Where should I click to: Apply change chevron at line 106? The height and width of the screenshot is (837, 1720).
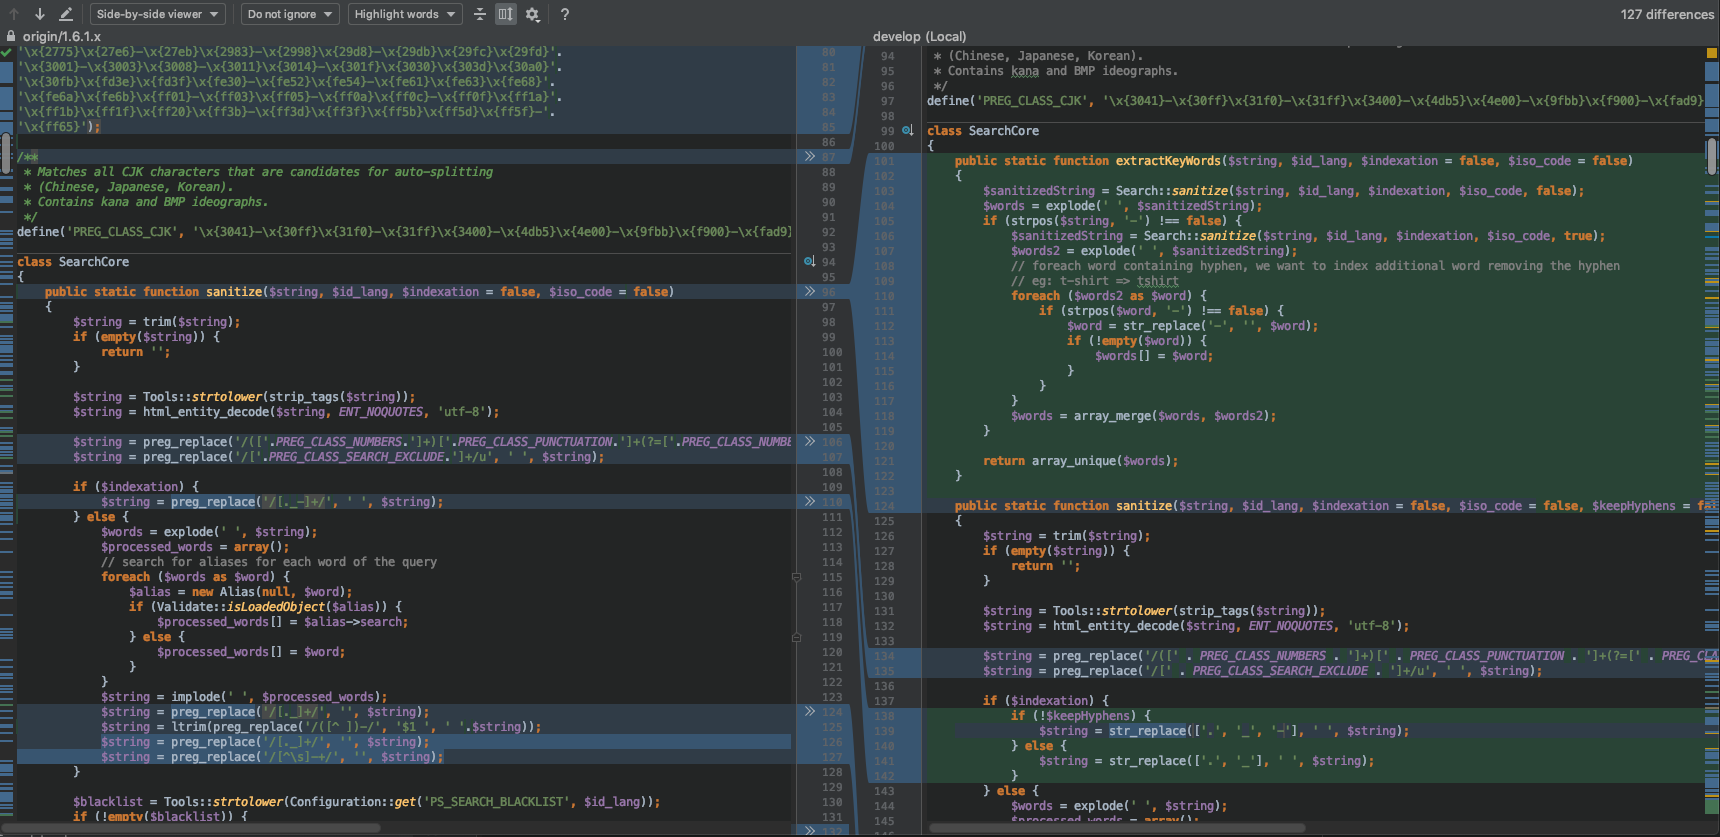[810, 442]
